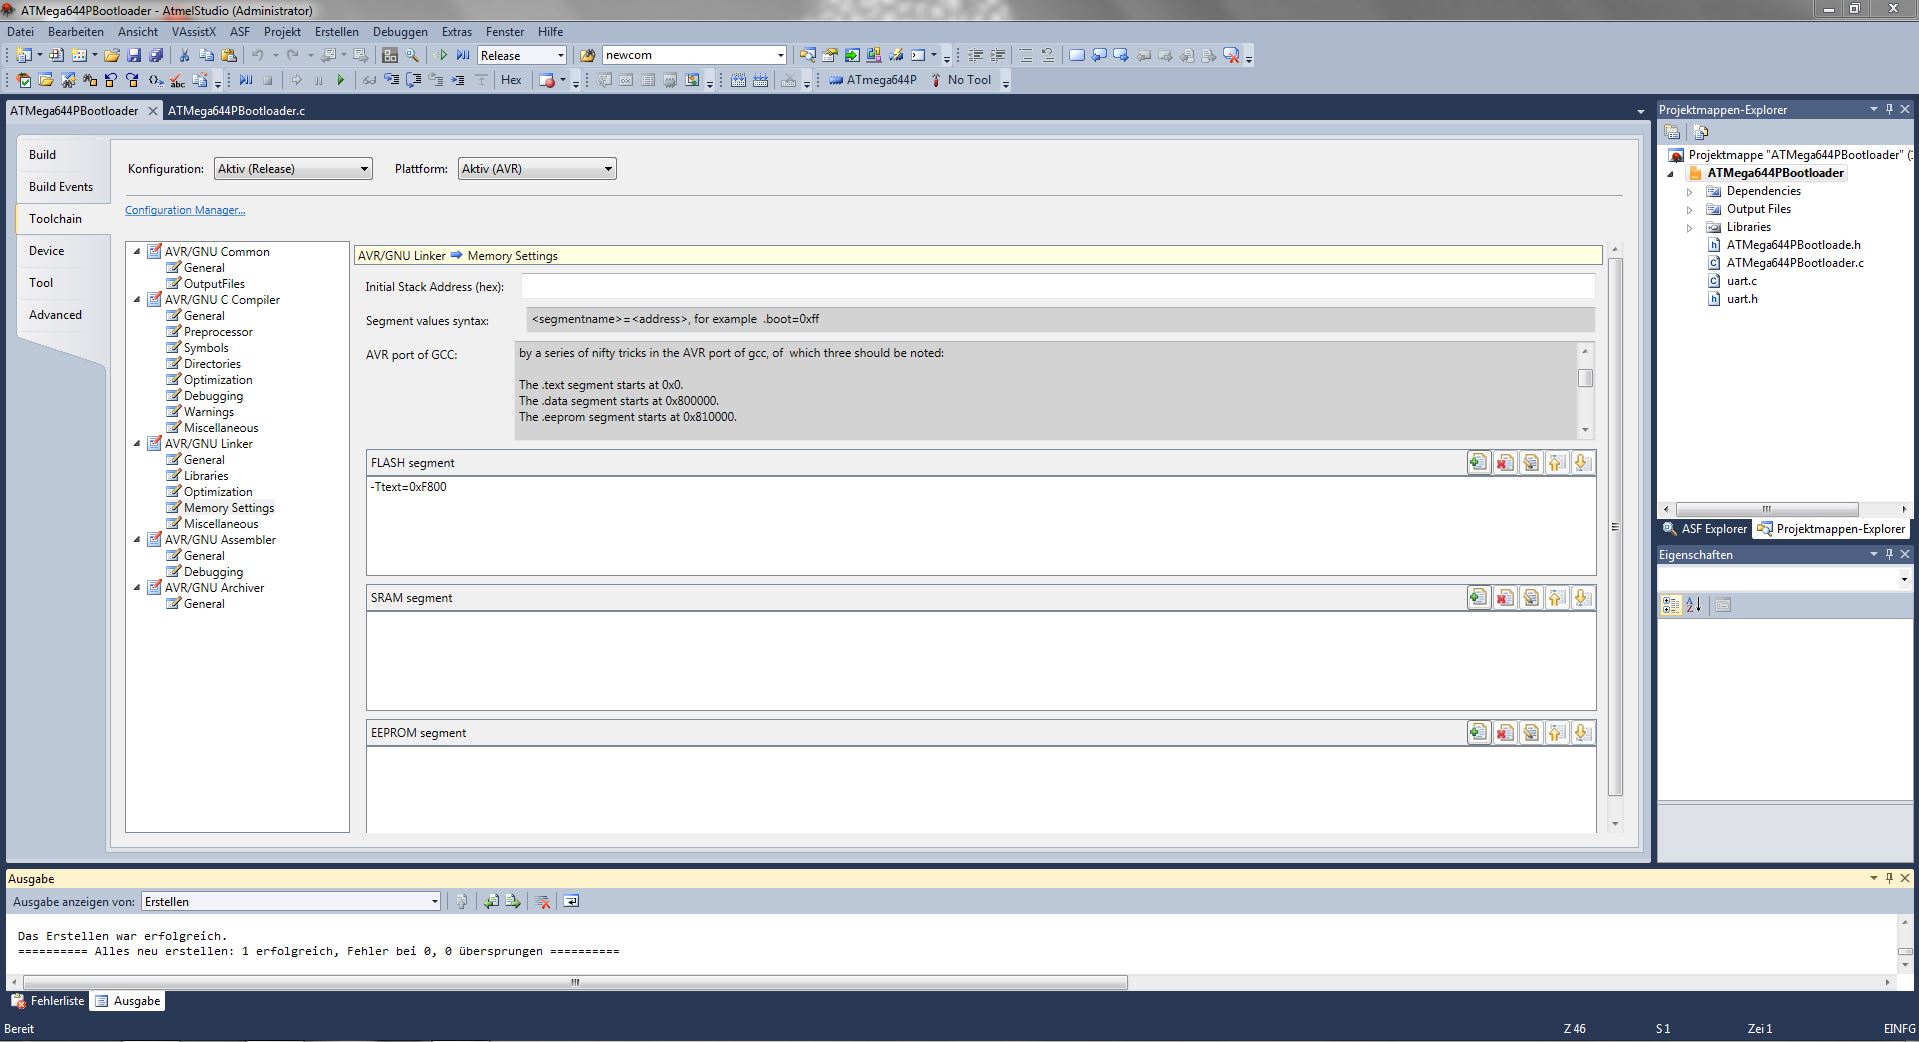Expand the Libraries node in Projektmappen-Explorer
The height and width of the screenshot is (1042, 1919).
pyautogui.click(x=1690, y=227)
